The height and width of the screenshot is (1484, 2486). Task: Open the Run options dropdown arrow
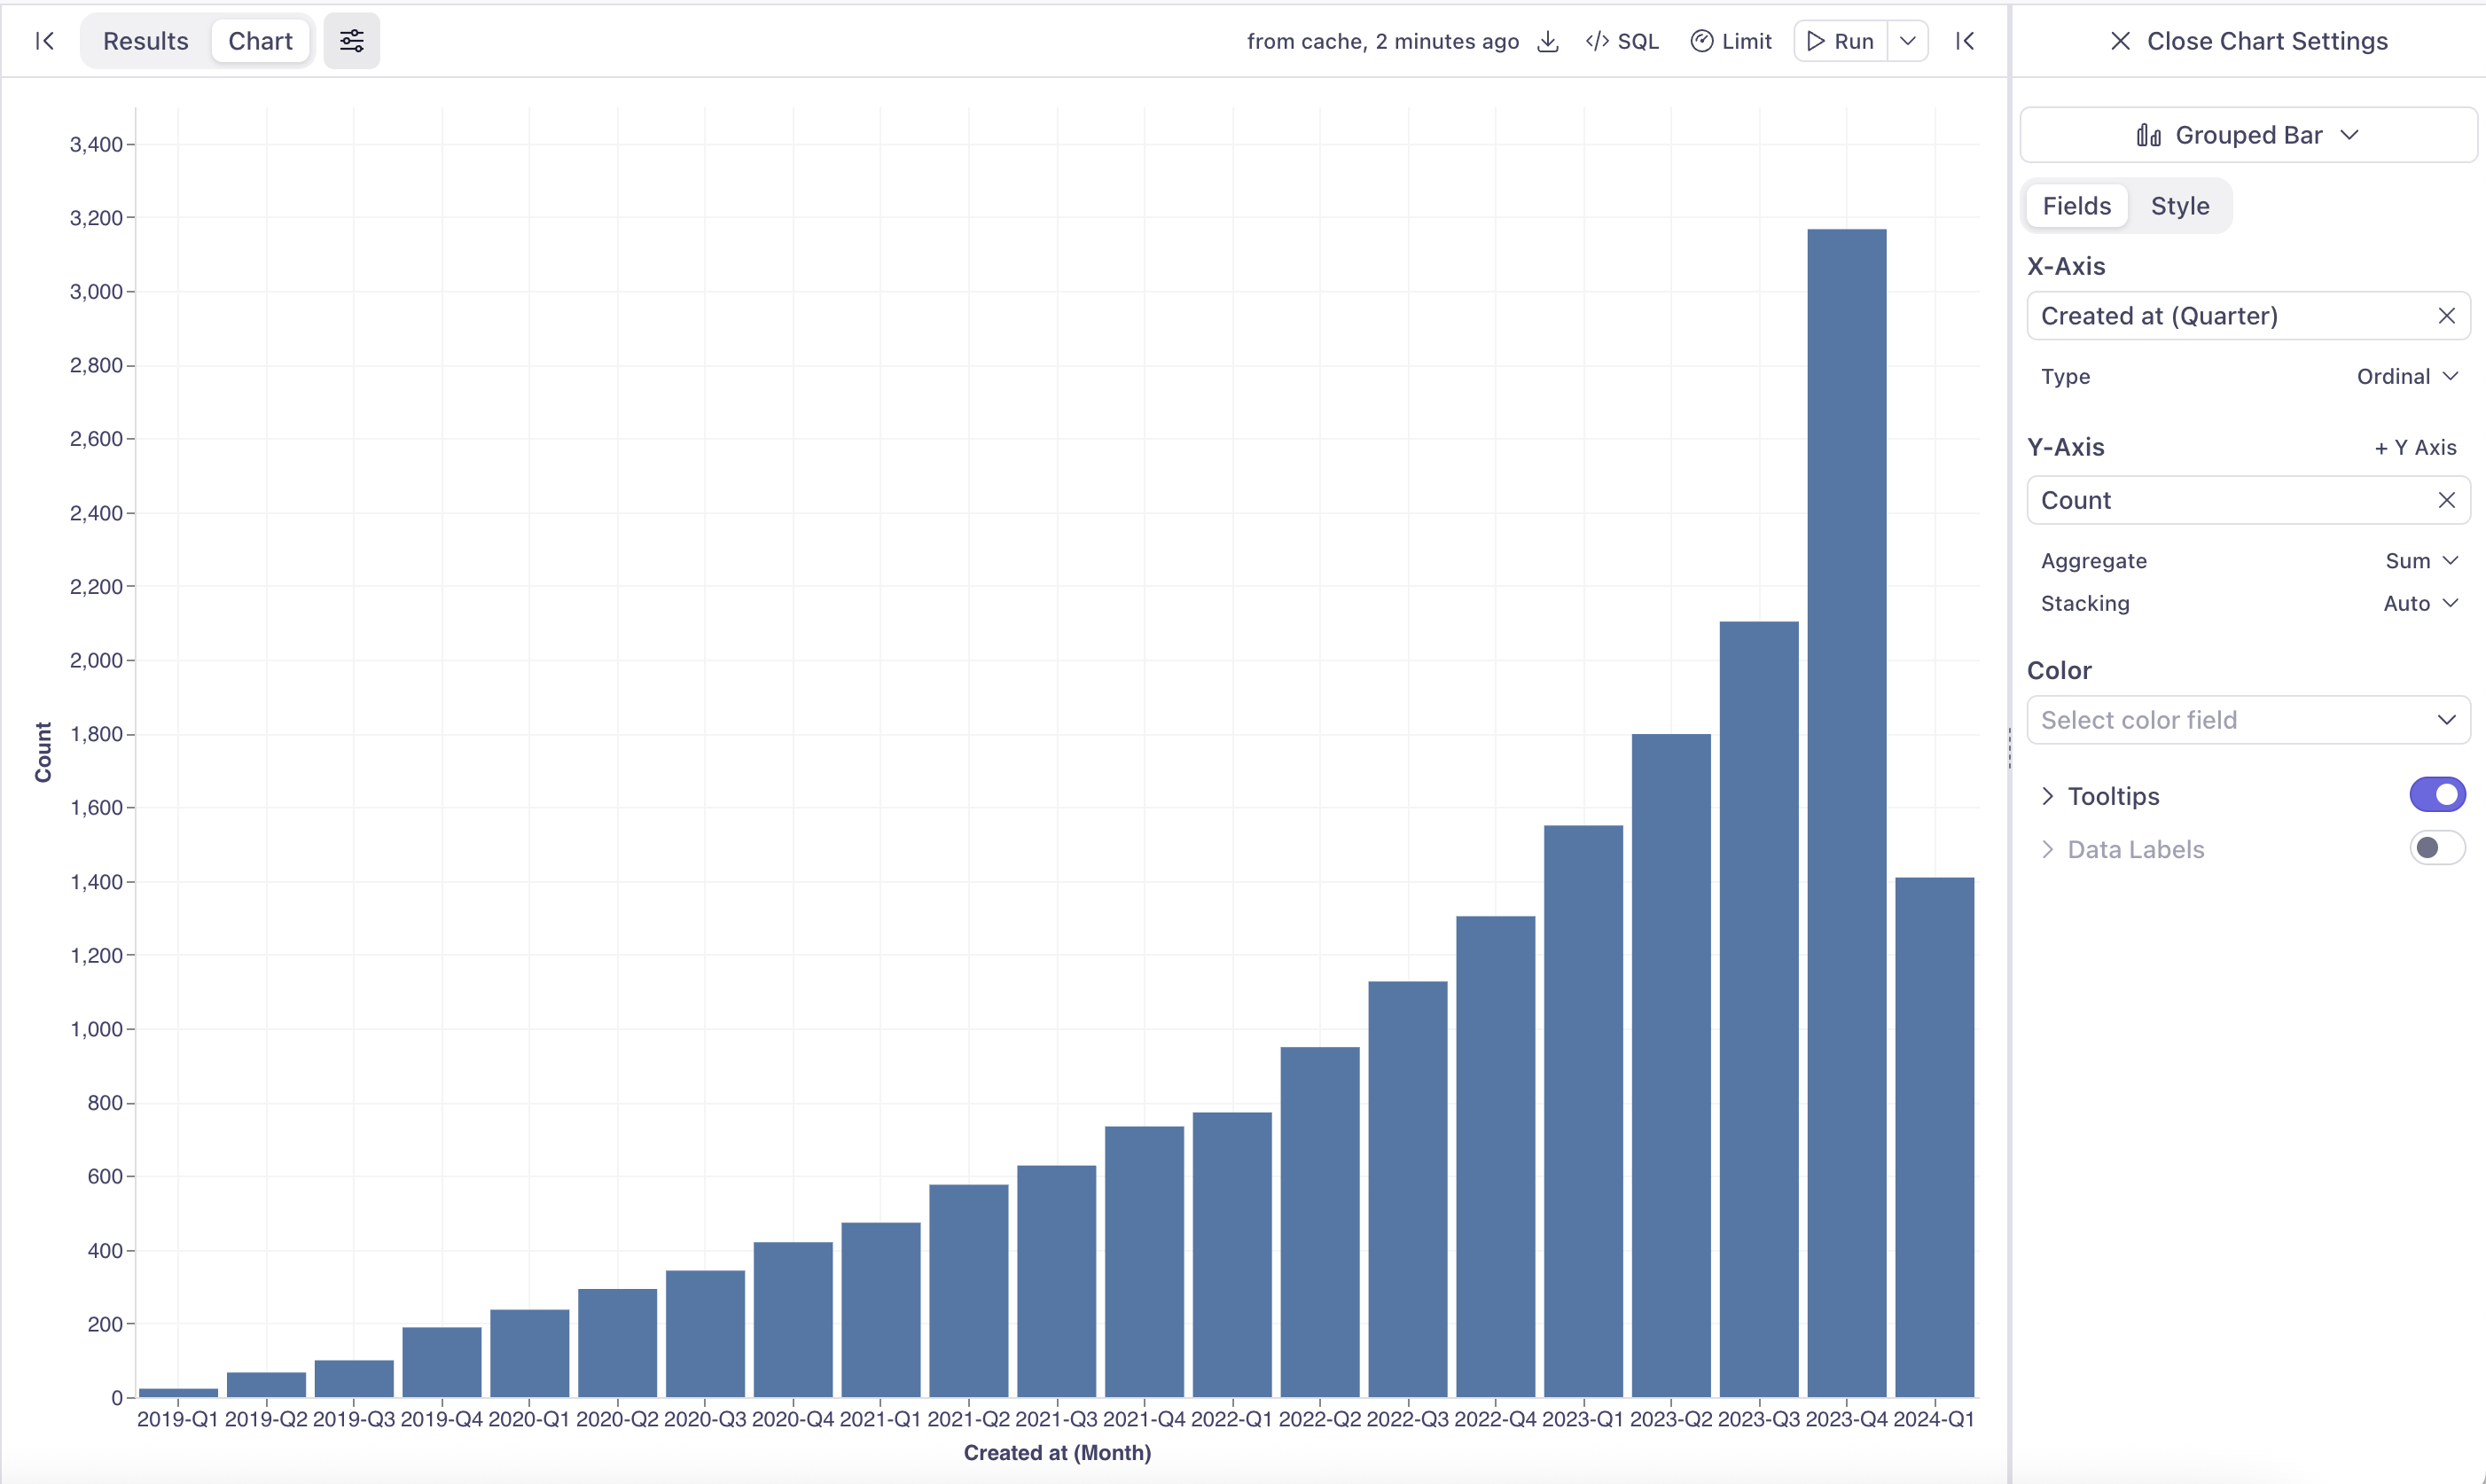tap(1907, 41)
